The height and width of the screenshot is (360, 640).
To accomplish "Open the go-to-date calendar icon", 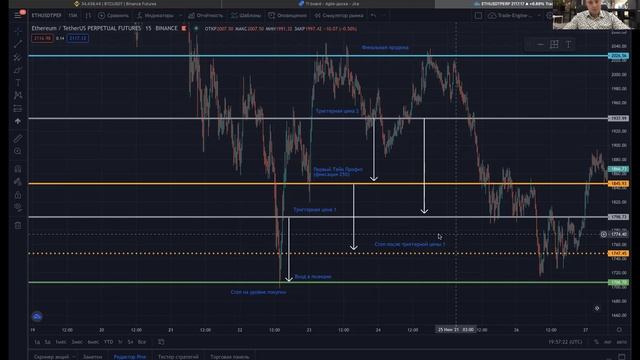I will tap(161, 342).
